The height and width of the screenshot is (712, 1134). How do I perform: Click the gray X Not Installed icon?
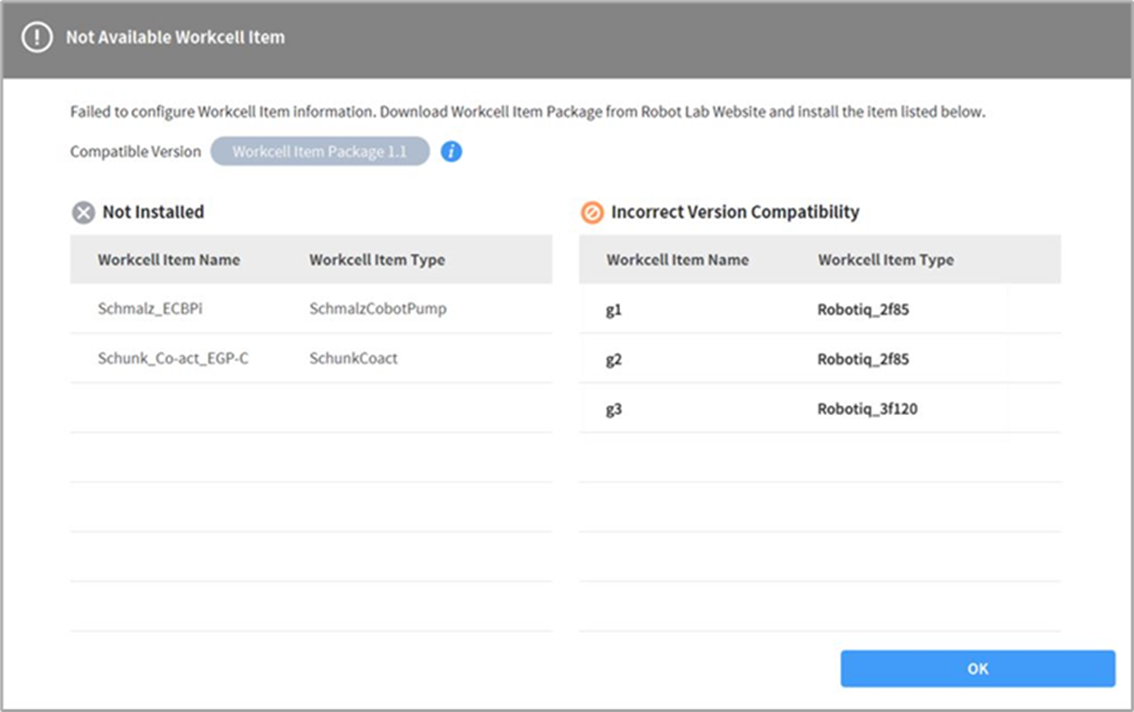[x=83, y=212]
